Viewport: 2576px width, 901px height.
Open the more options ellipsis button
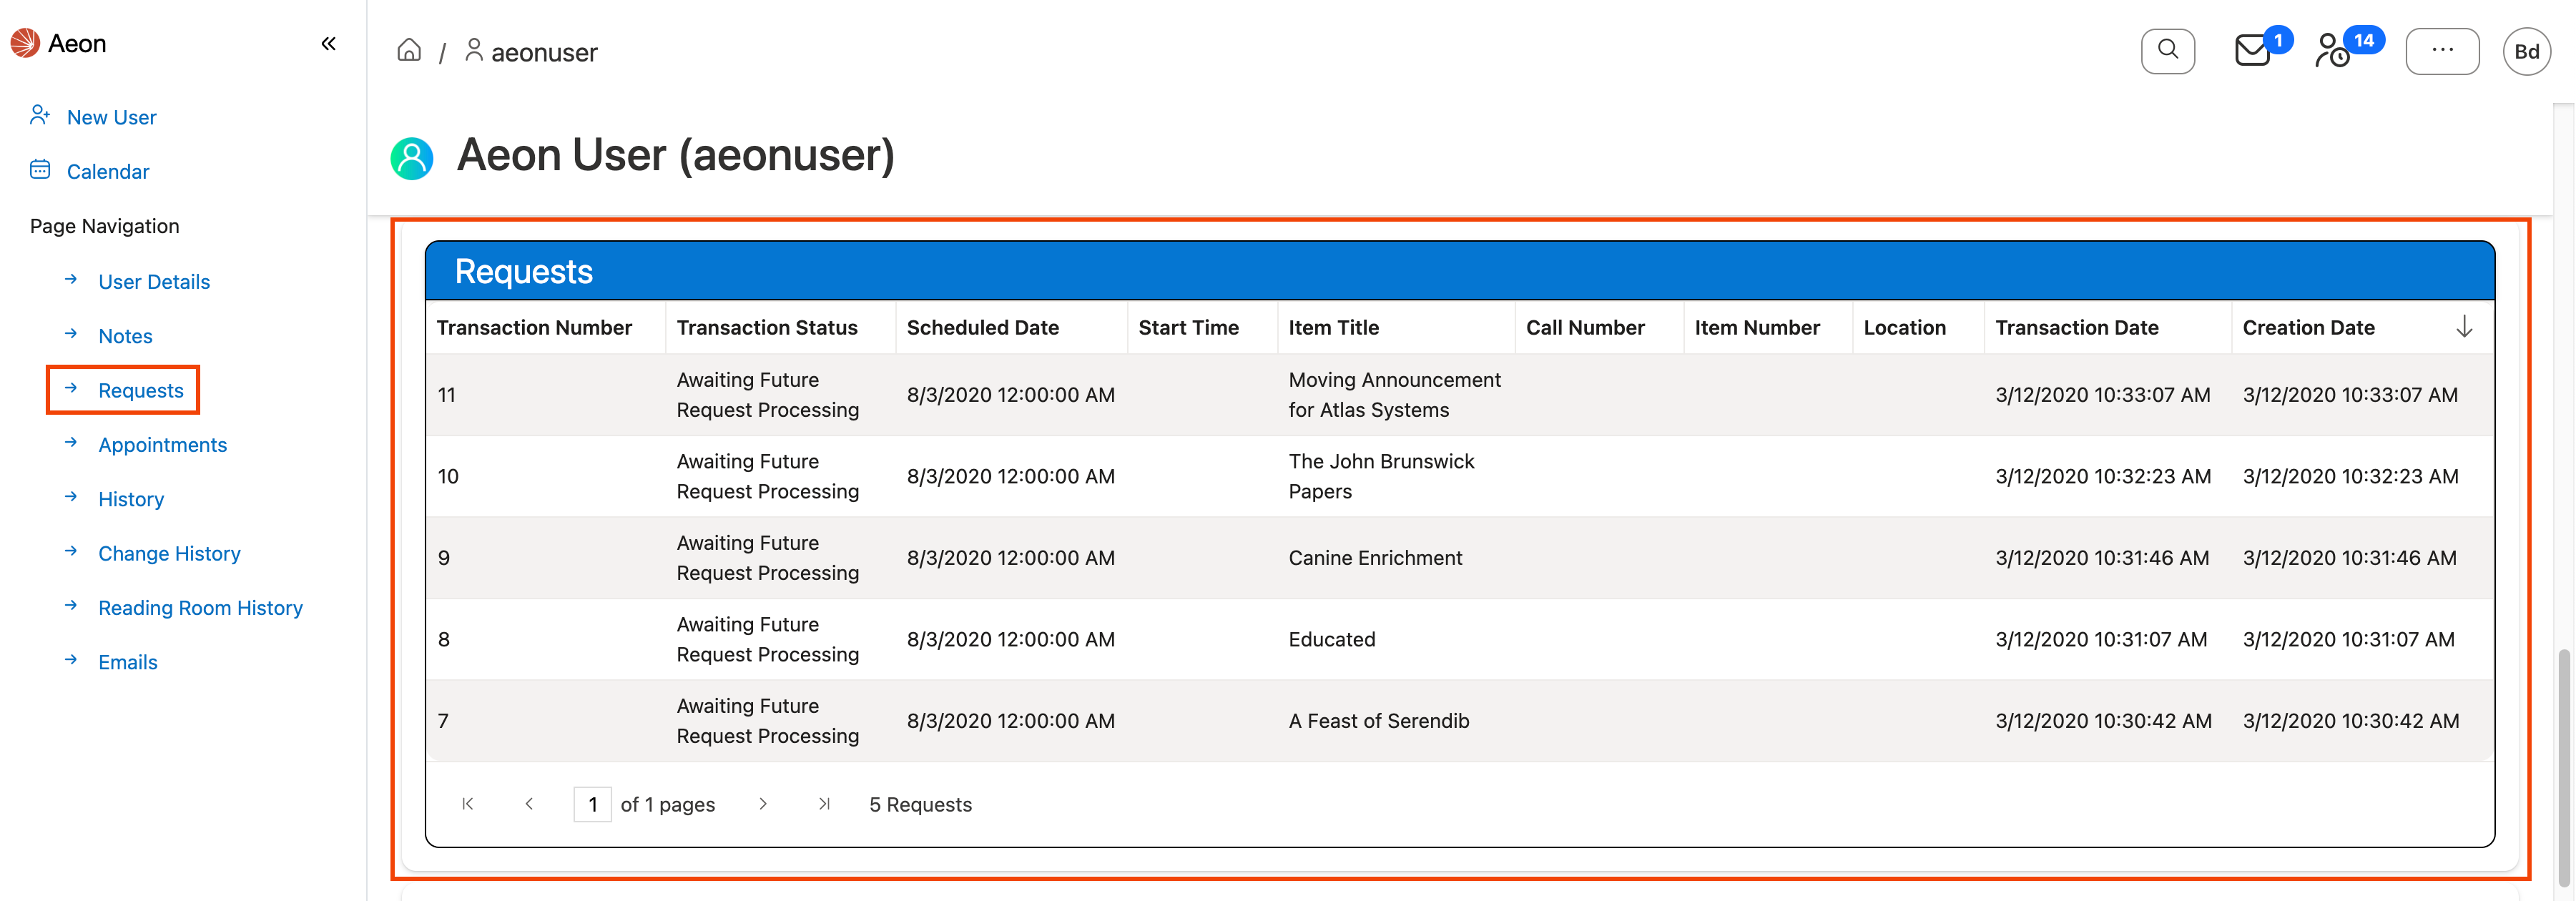(x=2441, y=50)
